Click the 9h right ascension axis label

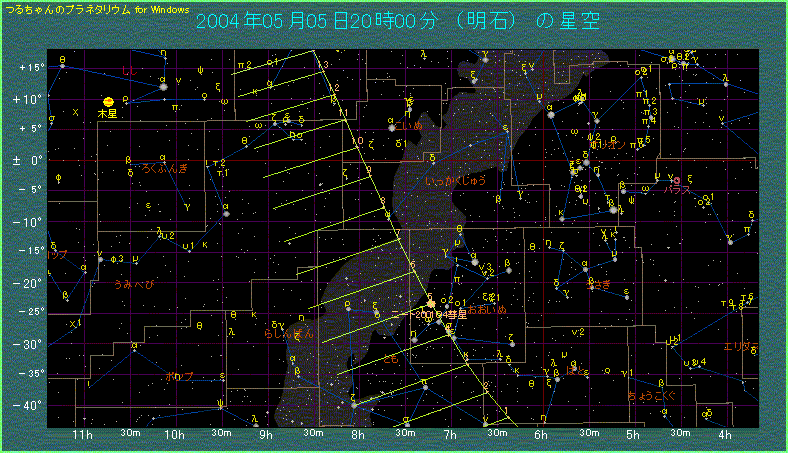point(265,436)
